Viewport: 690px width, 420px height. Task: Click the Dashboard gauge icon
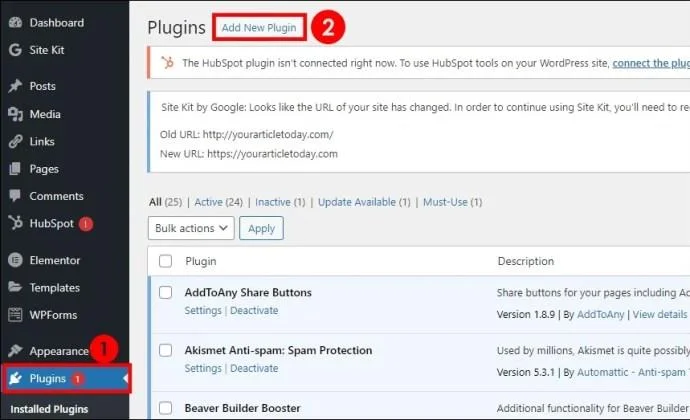tap(15, 22)
